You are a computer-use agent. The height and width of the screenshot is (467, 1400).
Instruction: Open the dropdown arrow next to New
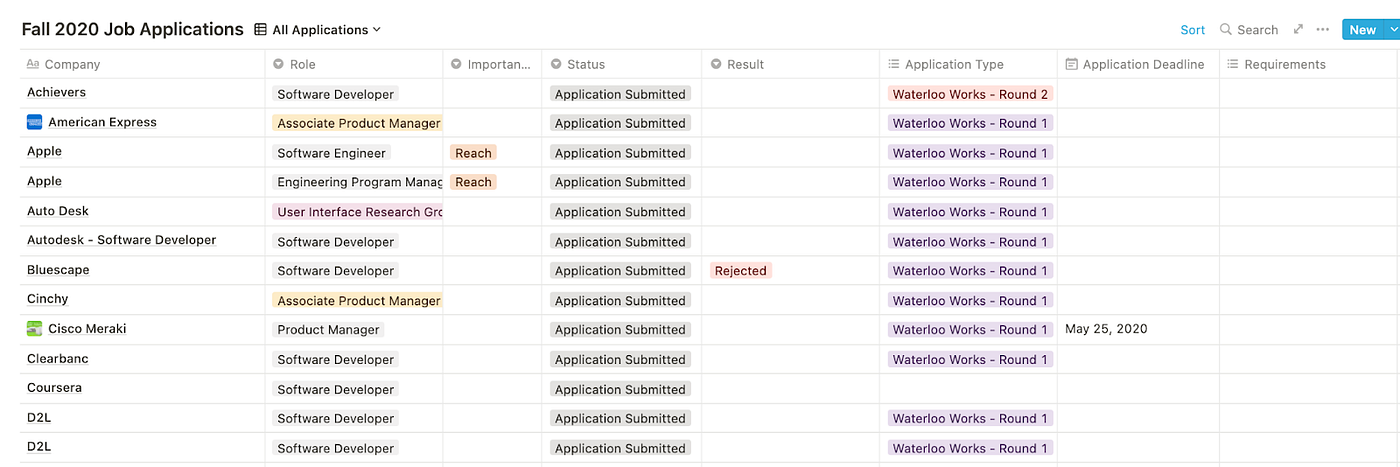1393,30
